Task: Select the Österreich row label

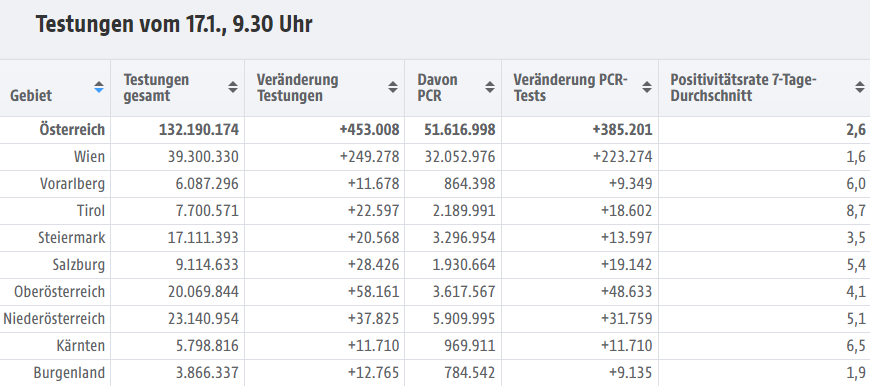Action: coord(72,130)
